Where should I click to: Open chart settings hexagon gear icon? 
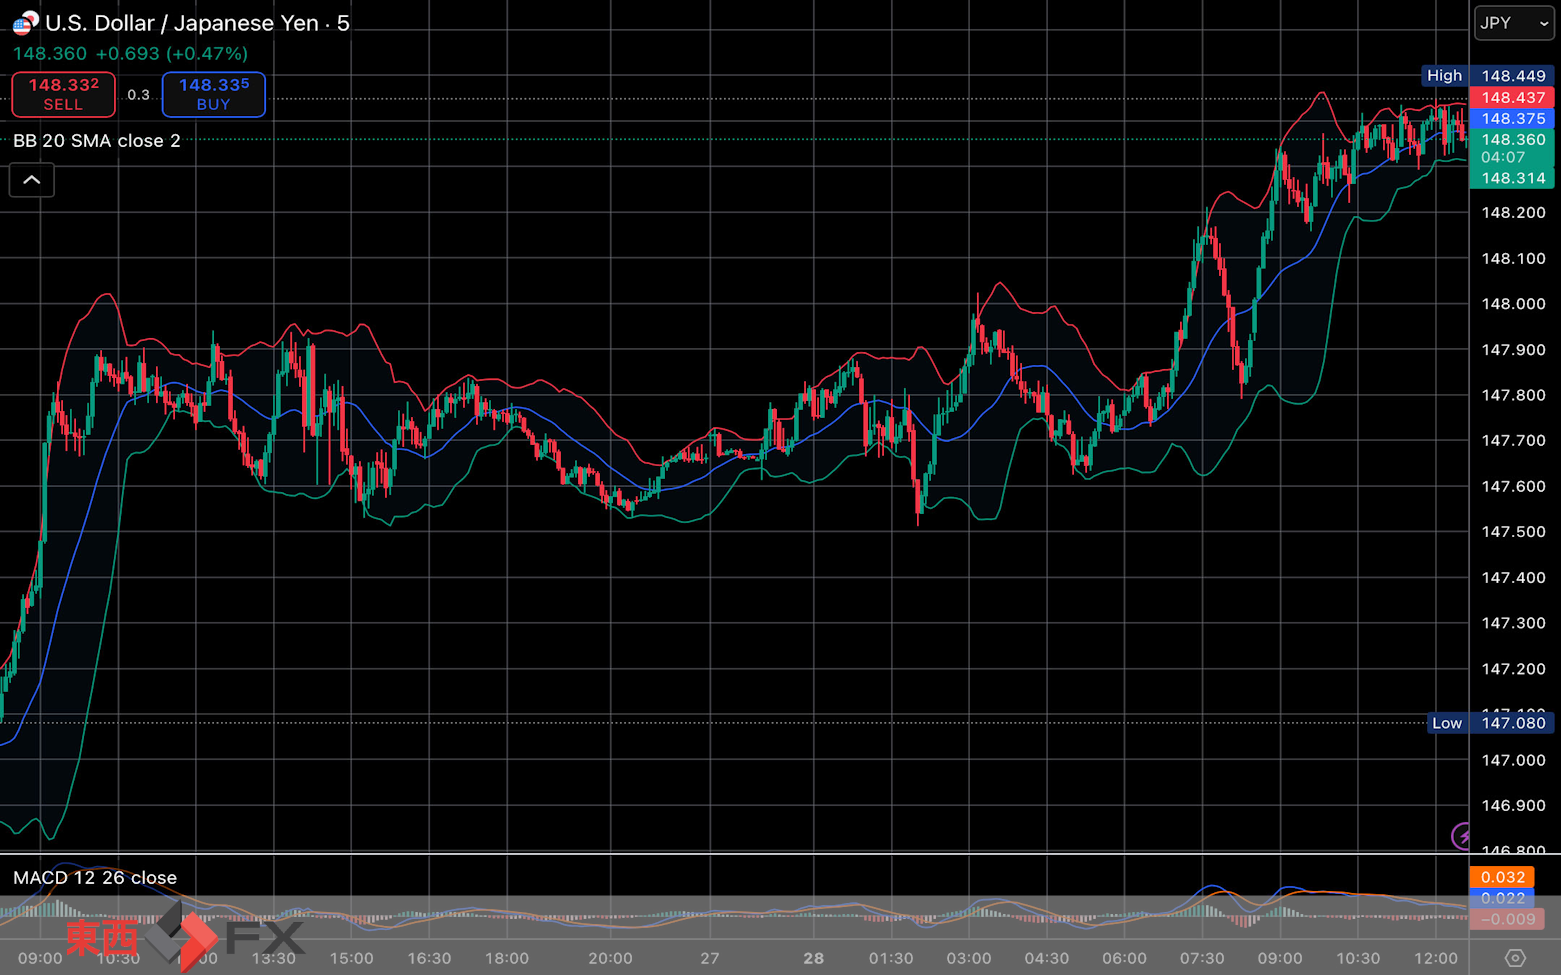1515,958
